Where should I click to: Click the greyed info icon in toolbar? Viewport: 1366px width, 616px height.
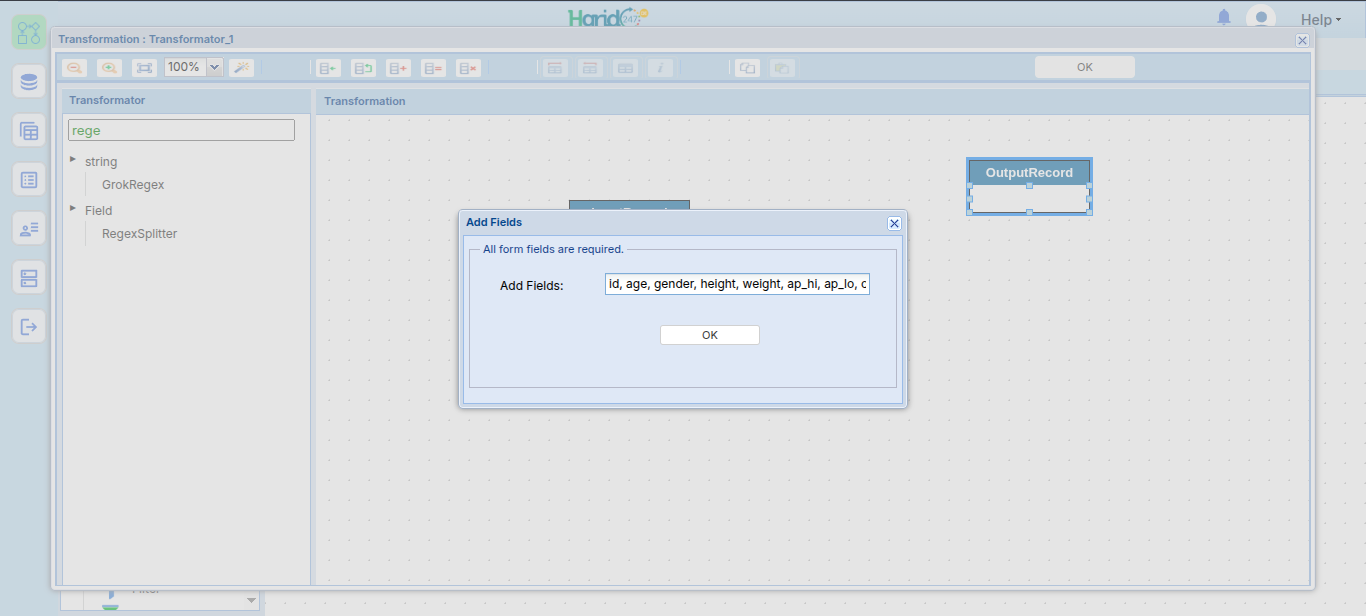pyautogui.click(x=660, y=68)
